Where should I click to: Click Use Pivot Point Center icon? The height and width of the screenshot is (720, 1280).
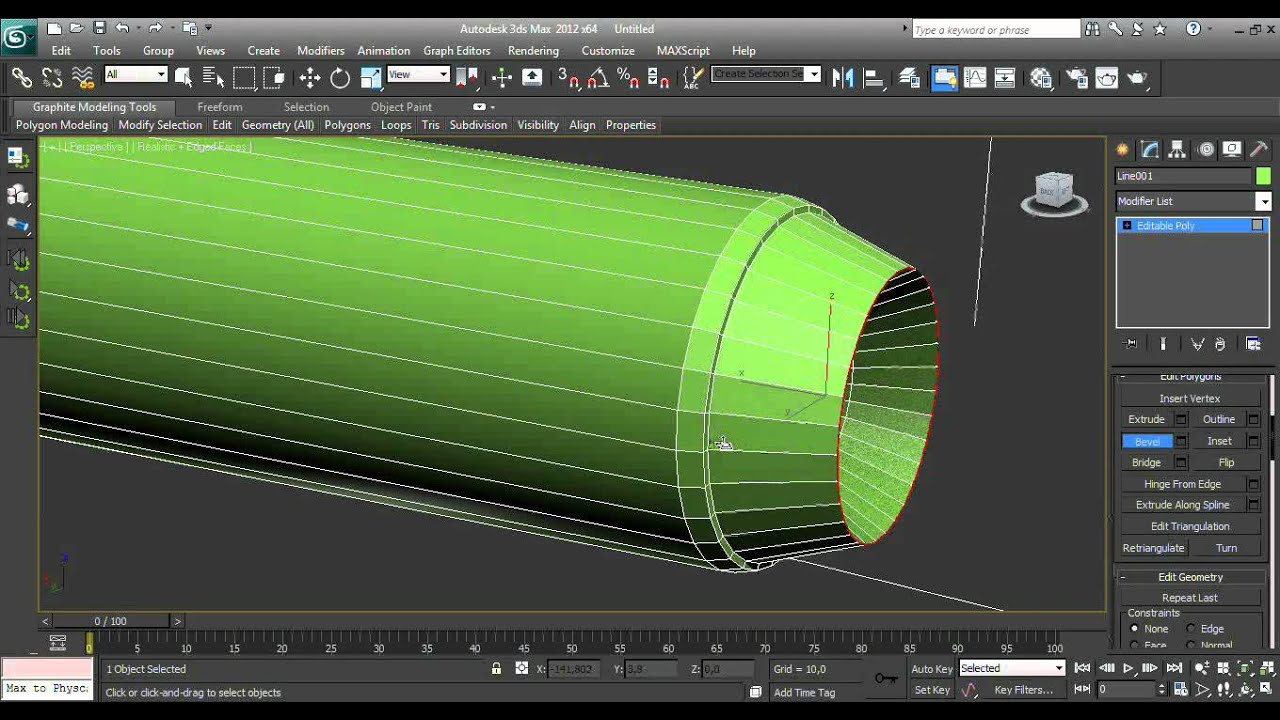[467, 77]
